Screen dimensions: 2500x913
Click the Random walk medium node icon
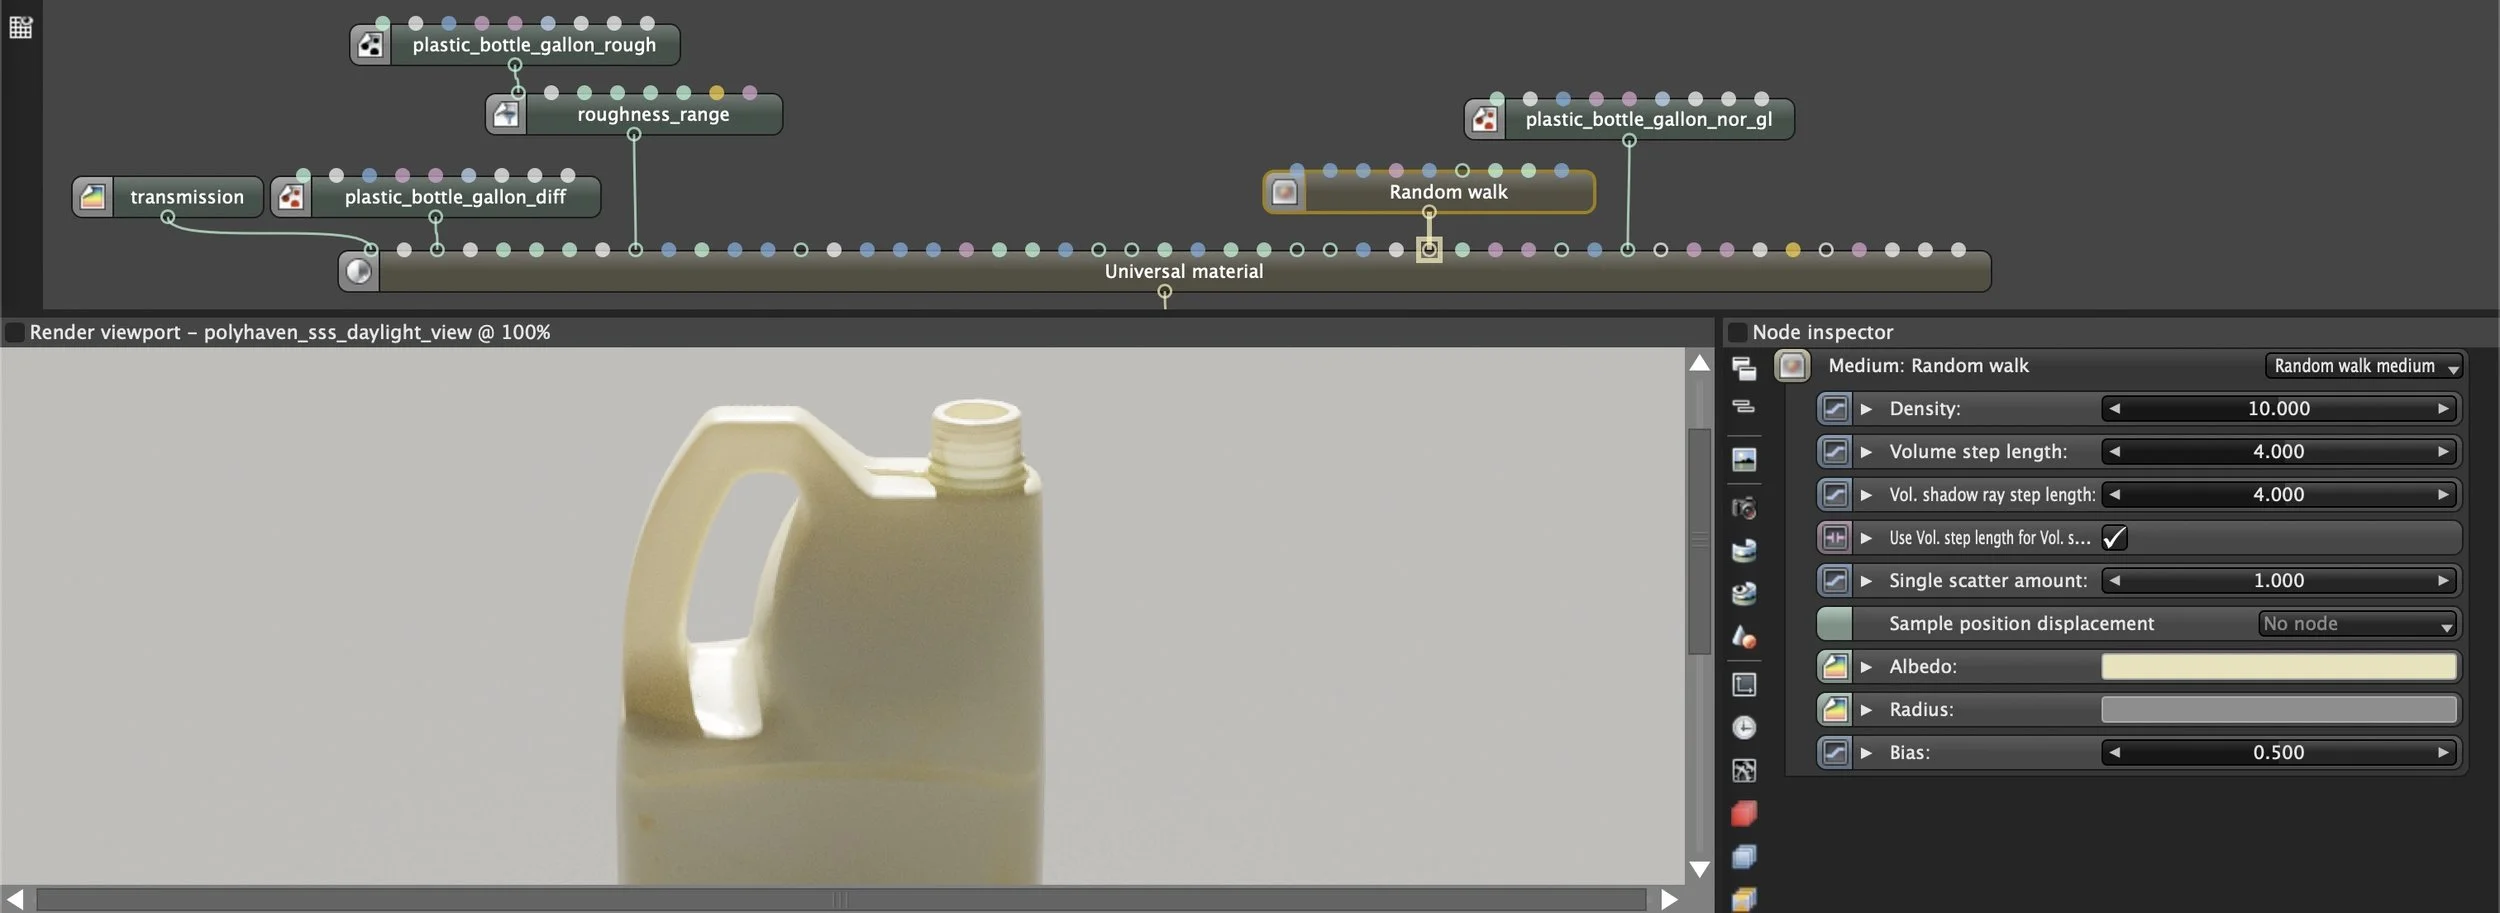click(1285, 191)
